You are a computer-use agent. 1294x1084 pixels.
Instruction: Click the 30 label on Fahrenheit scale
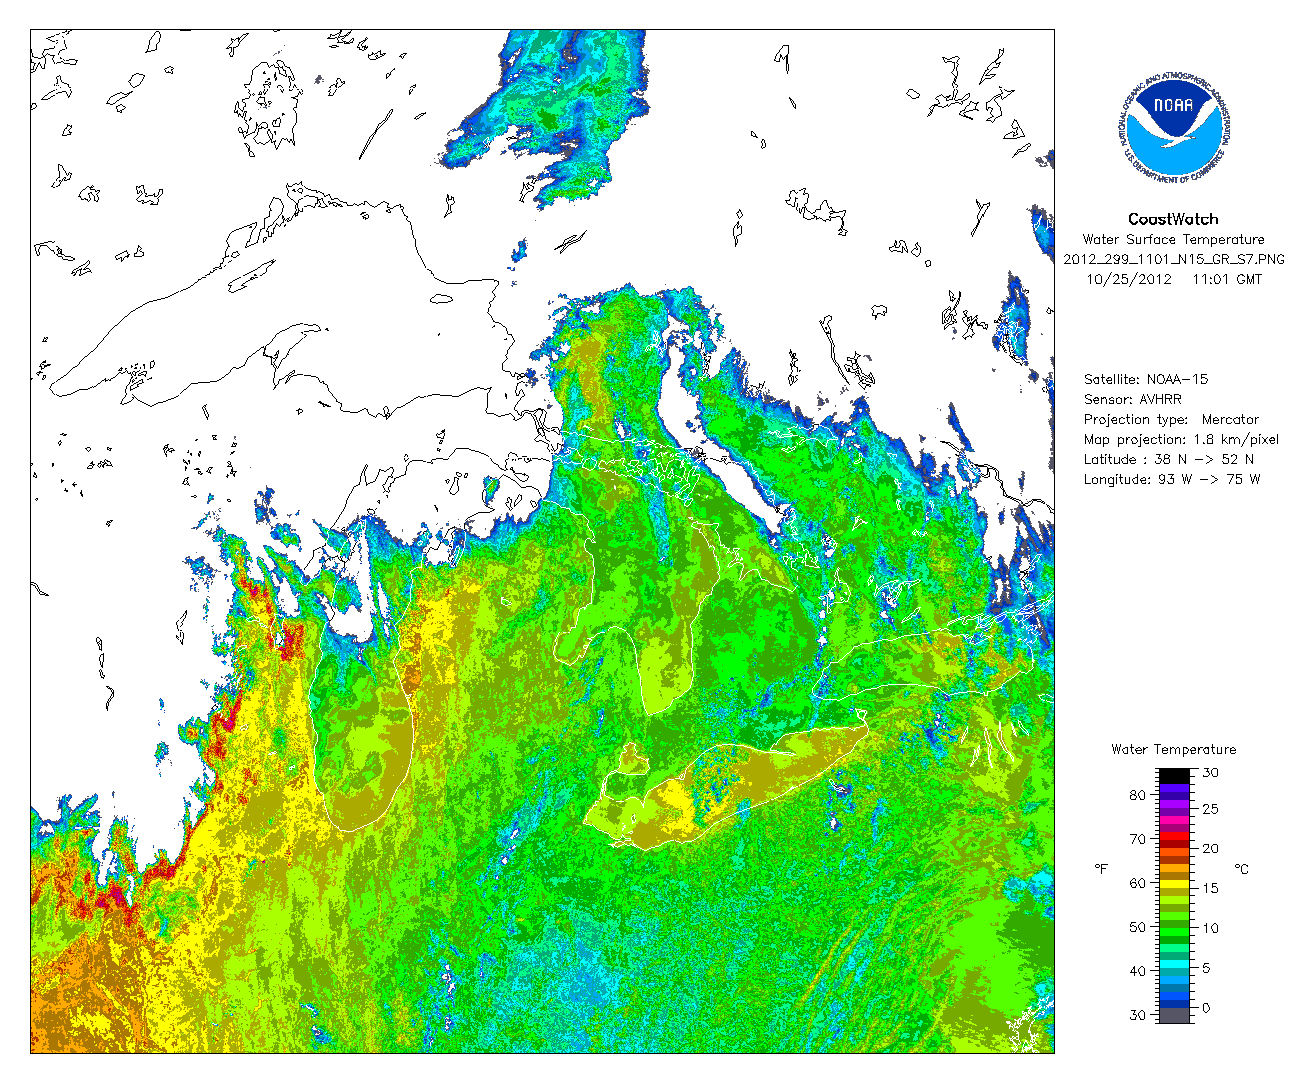pyautogui.click(x=1138, y=1015)
